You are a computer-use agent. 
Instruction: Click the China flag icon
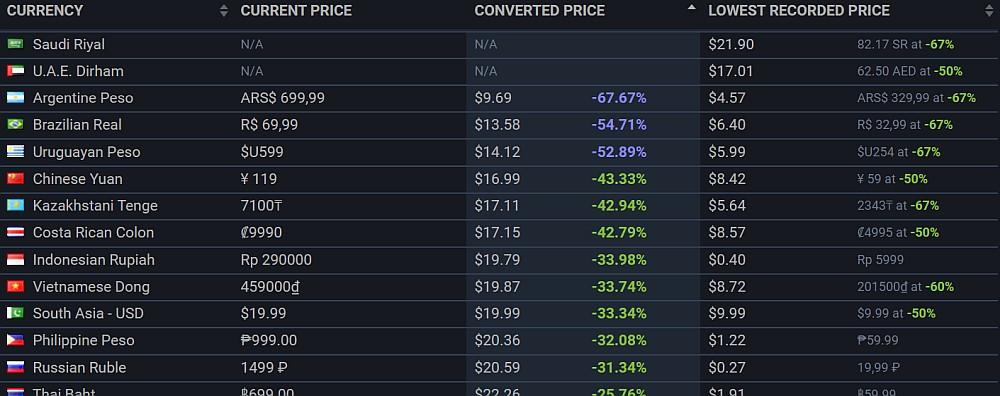[x=15, y=179]
